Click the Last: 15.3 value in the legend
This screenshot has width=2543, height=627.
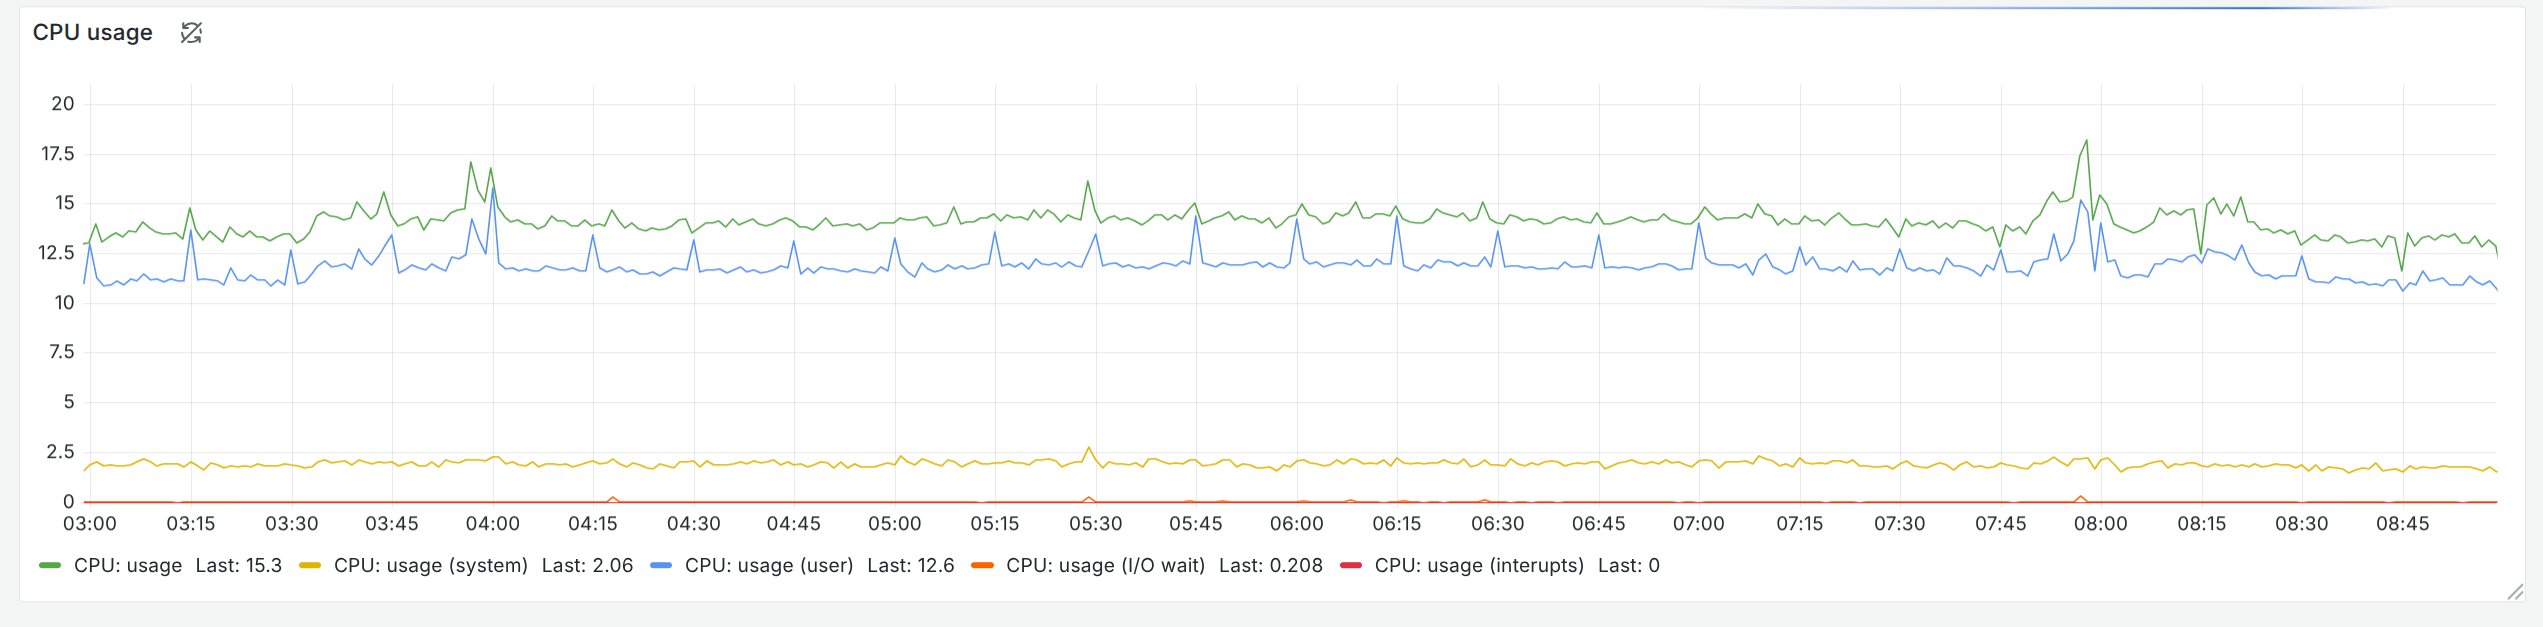pos(239,565)
